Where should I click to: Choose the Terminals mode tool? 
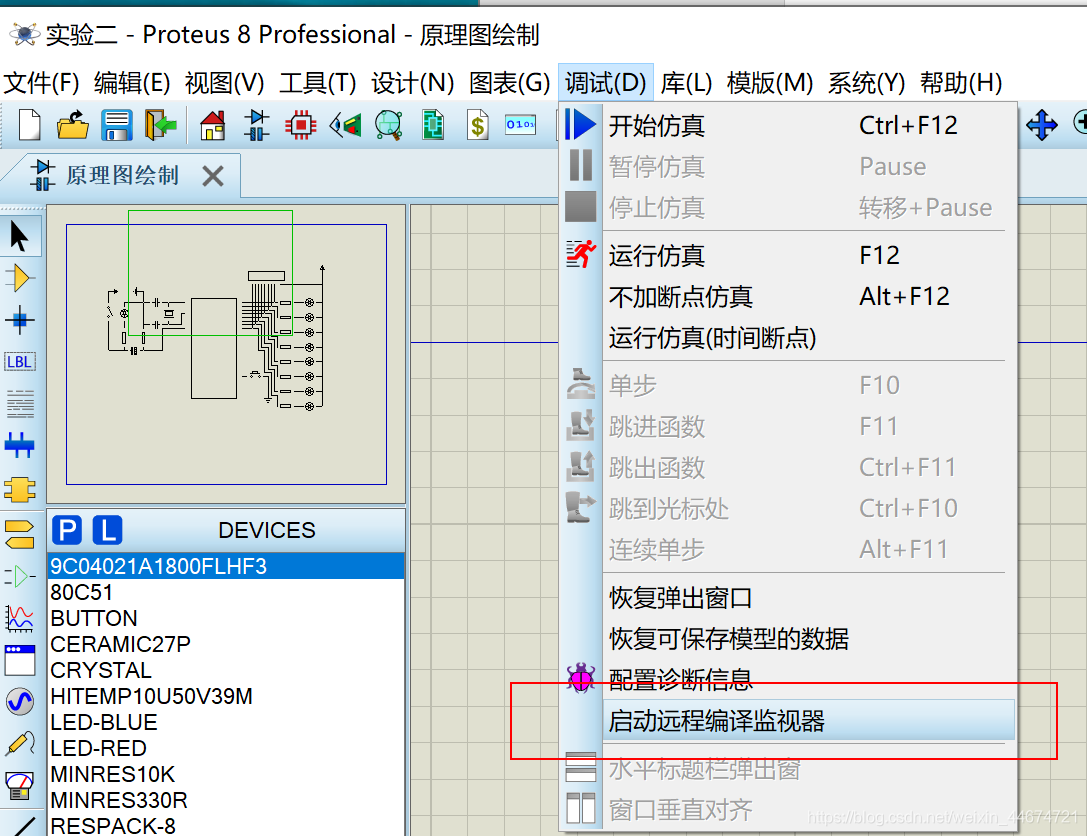[x=19, y=534]
